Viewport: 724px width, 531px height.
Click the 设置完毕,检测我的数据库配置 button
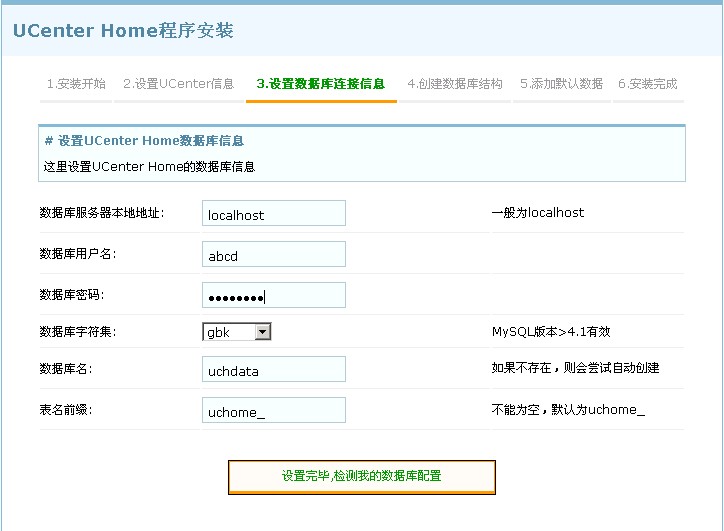(362, 477)
